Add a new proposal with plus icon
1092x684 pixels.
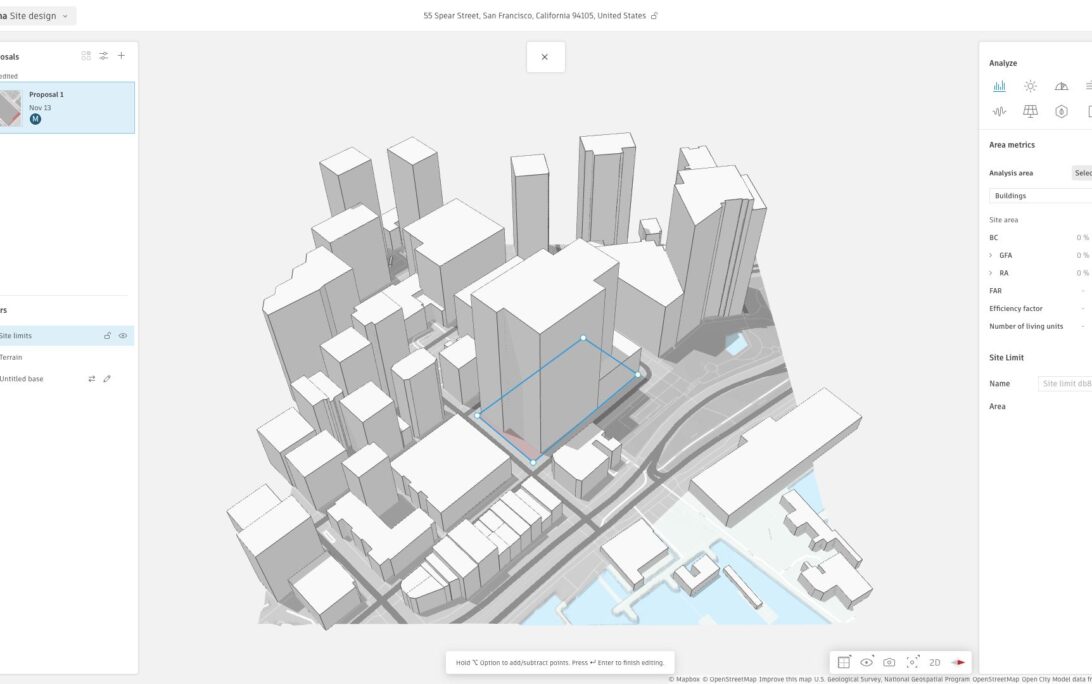(x=121, y=56)
